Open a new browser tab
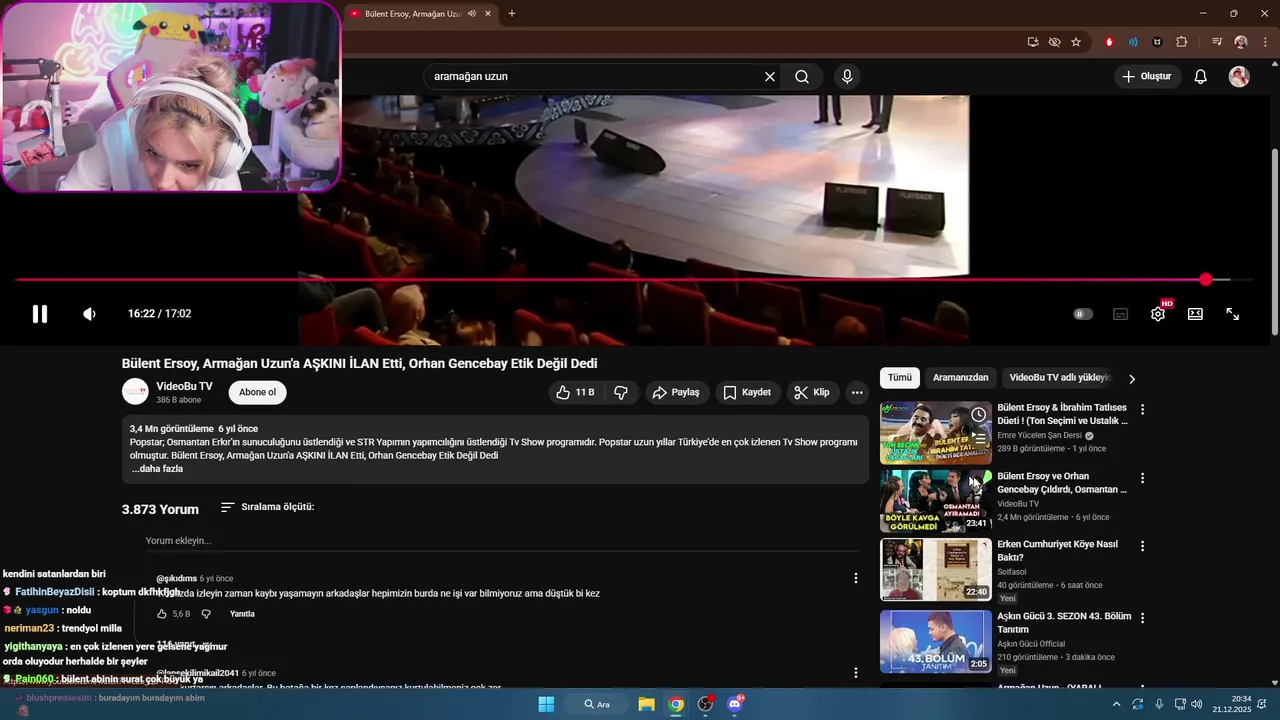The width and height of the screenshot is (1280, 720). click(x=512, y=14)
